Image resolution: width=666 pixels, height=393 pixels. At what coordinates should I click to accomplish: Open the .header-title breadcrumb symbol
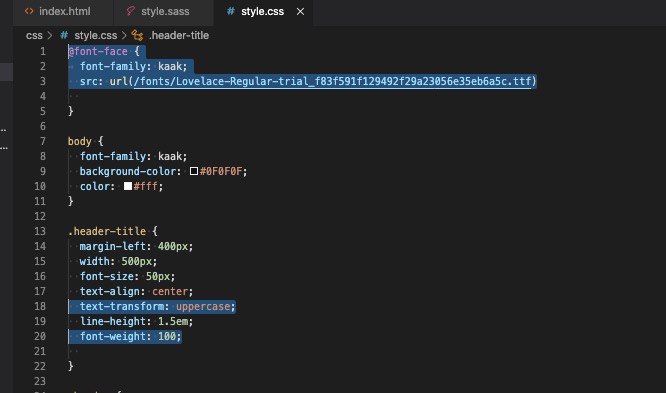click(x=179, y=36)
